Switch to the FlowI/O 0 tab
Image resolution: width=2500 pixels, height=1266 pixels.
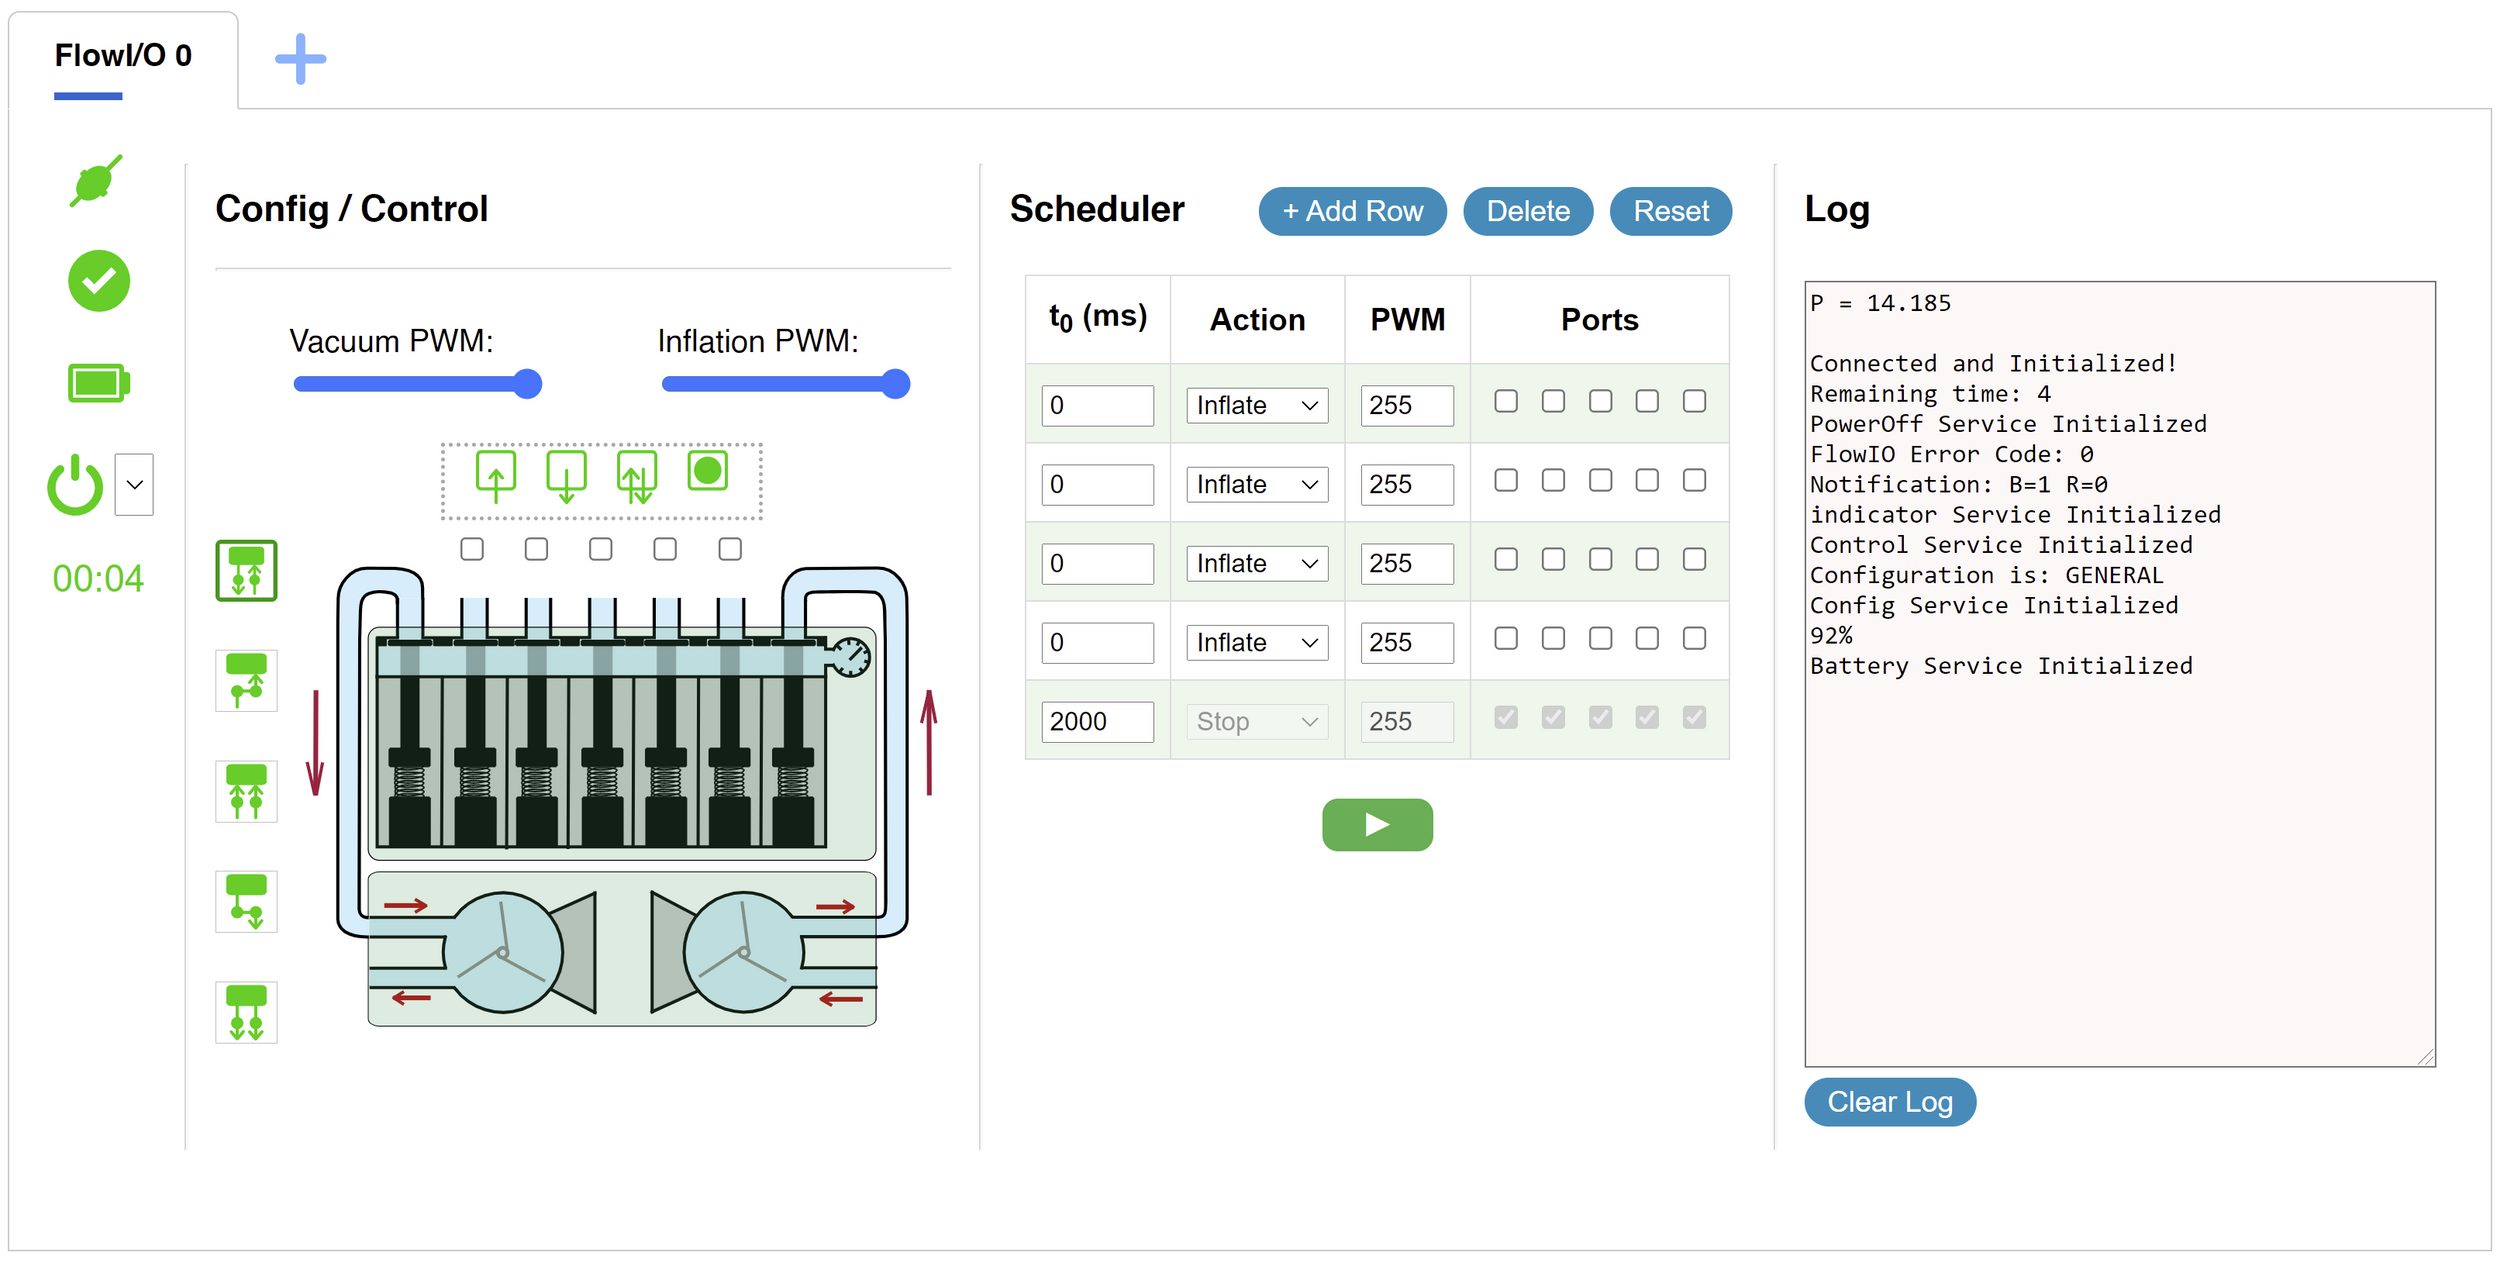click(x=123, y=56)
